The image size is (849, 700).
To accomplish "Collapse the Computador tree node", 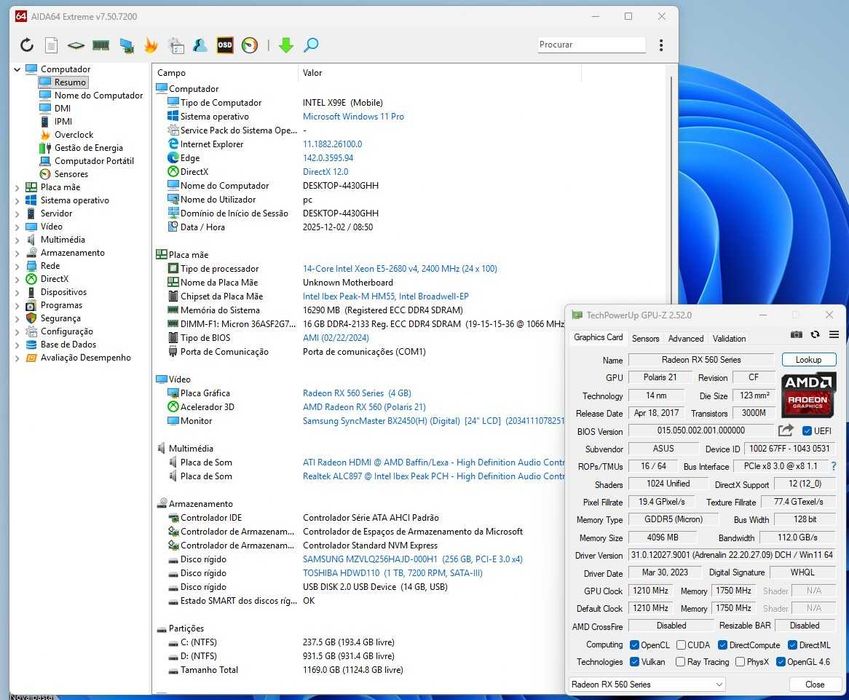I will point(17,69).
